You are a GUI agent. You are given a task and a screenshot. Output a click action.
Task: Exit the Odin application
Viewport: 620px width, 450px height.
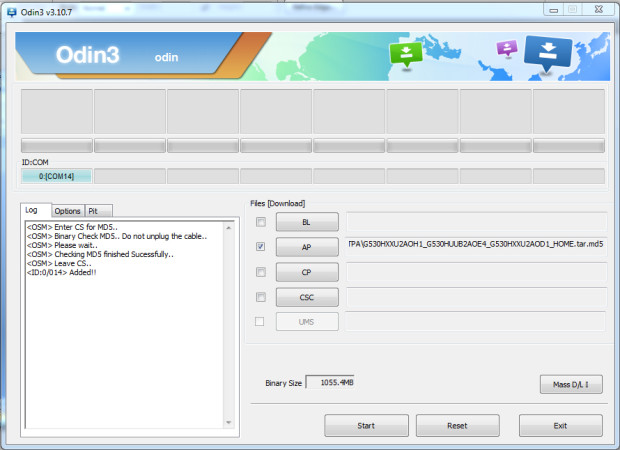[561, 425]
